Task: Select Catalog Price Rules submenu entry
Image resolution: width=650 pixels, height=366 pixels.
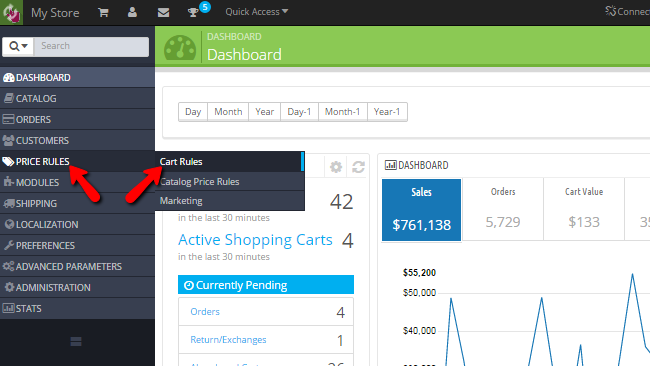Action: click(x=230, y=182)
